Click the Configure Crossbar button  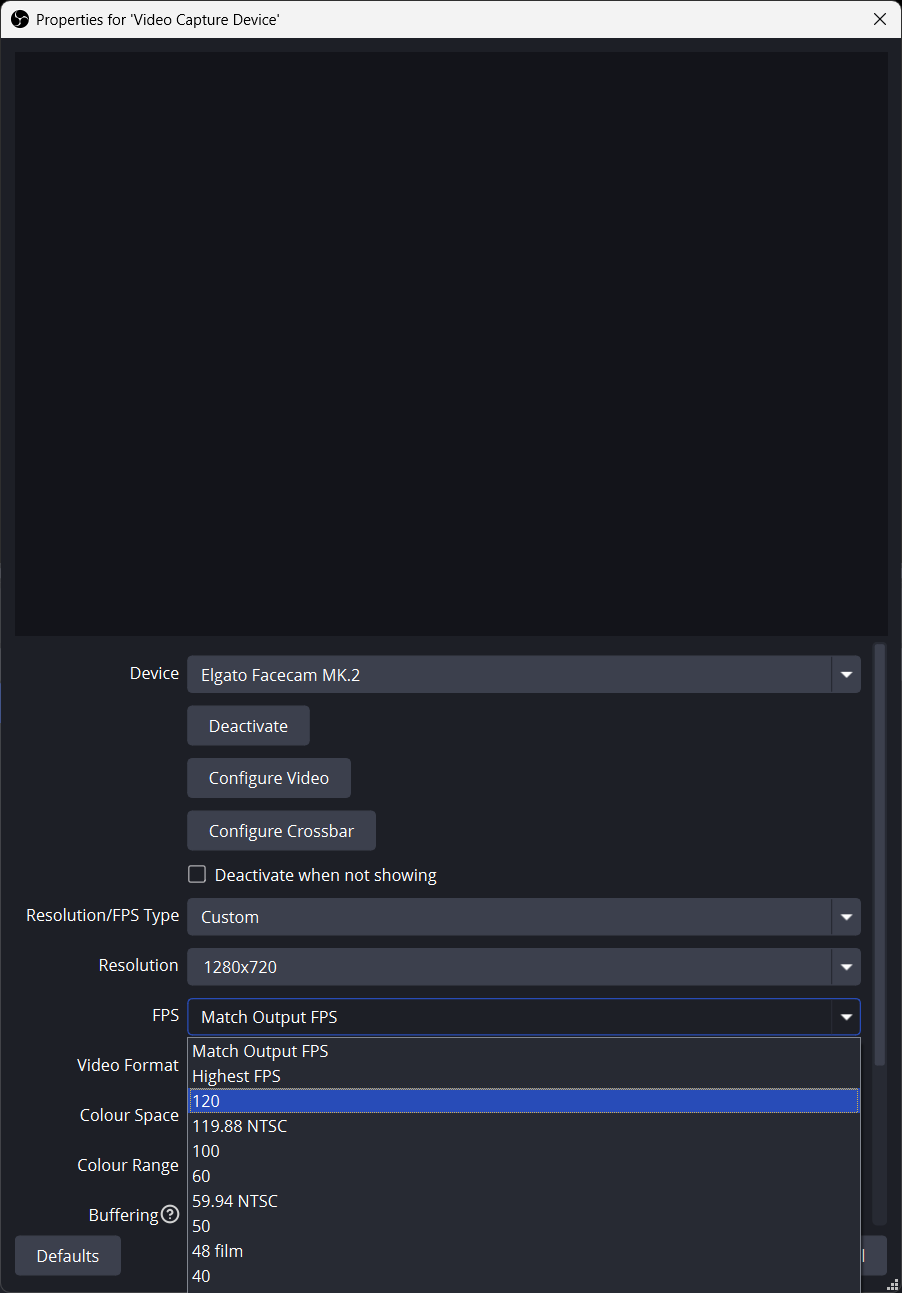click(281, 831)
